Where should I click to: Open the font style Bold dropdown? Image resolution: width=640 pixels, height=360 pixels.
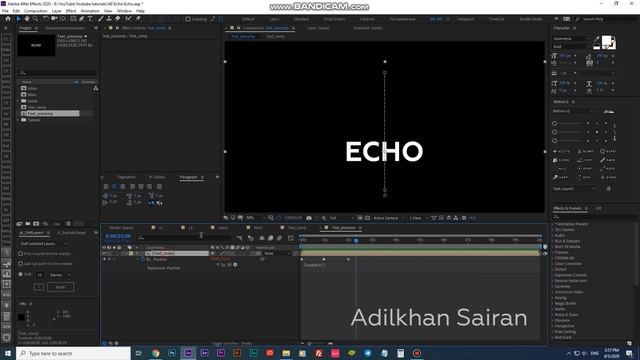point(572,47)
